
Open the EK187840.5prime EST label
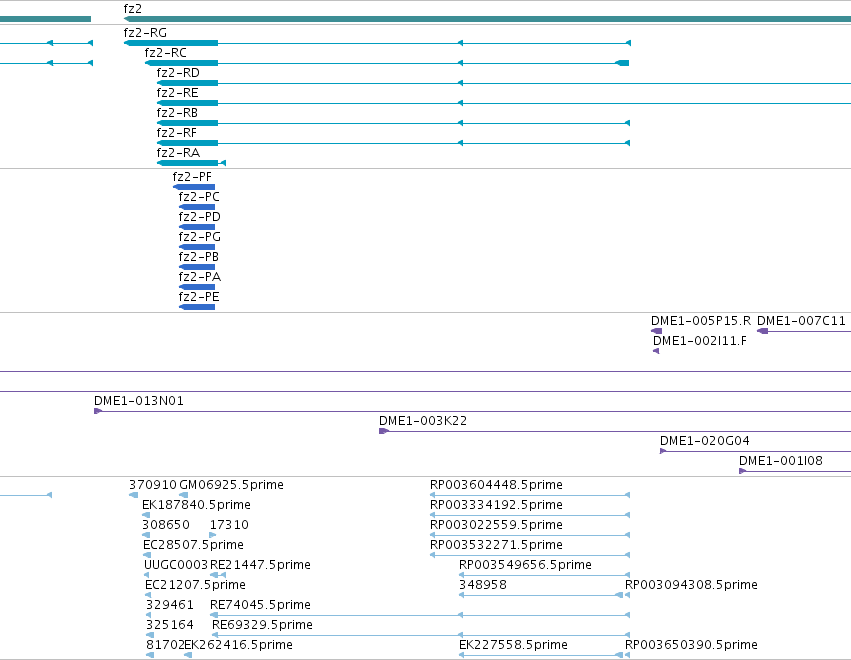pos(196,505)
